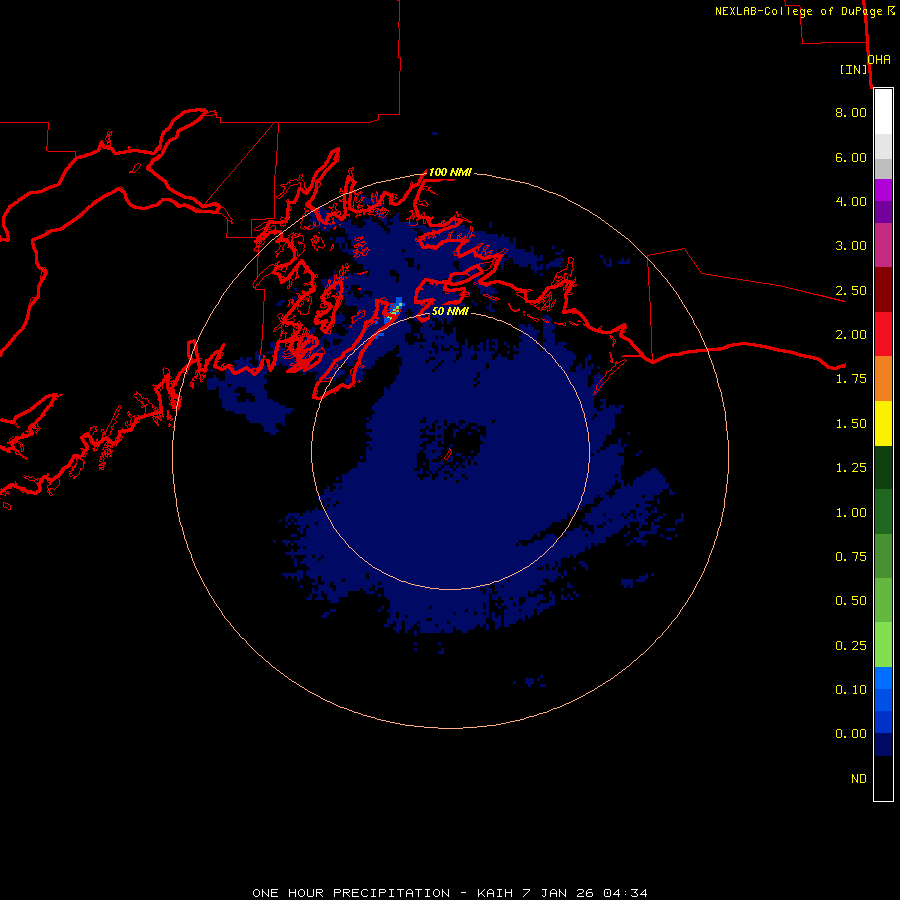Click the 2.50 legend value
This screenshot has width=900, height=900.
(x=851, y=290)
